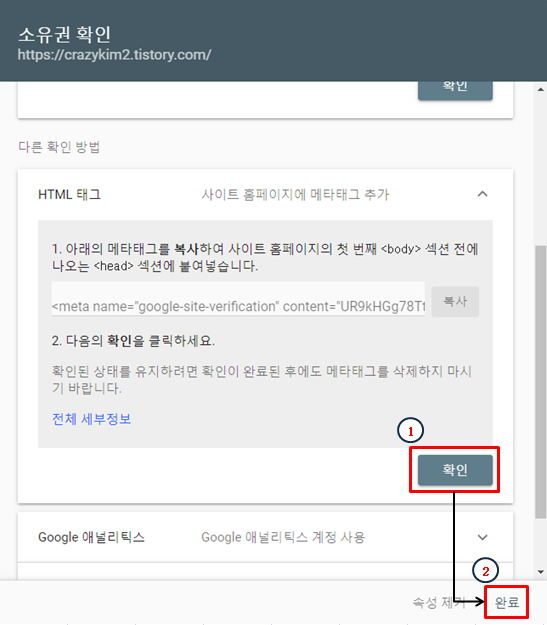
Task: Click 완료 to finish verification
Action: coord(507,602)
